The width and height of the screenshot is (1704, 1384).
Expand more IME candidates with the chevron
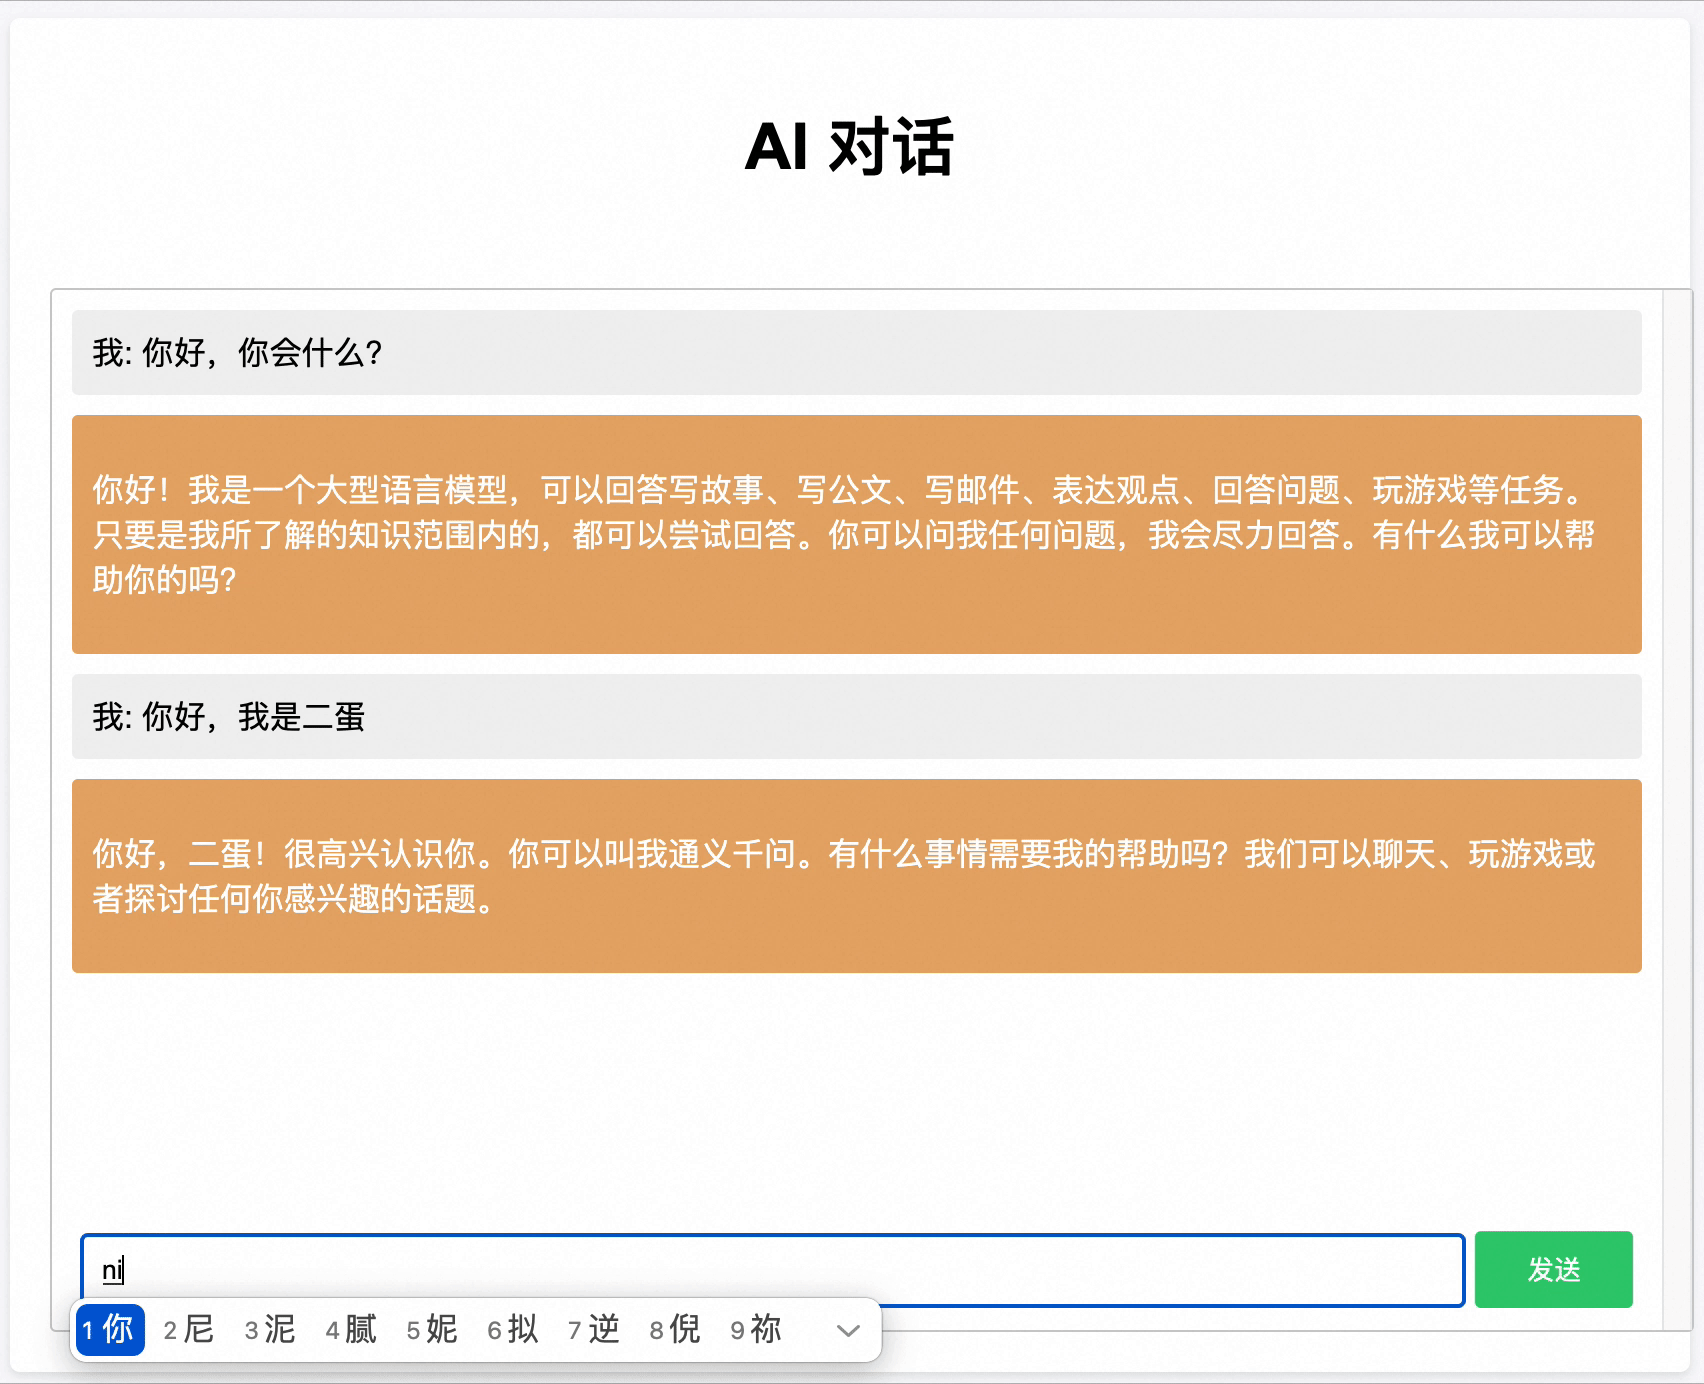point(847,1331)
